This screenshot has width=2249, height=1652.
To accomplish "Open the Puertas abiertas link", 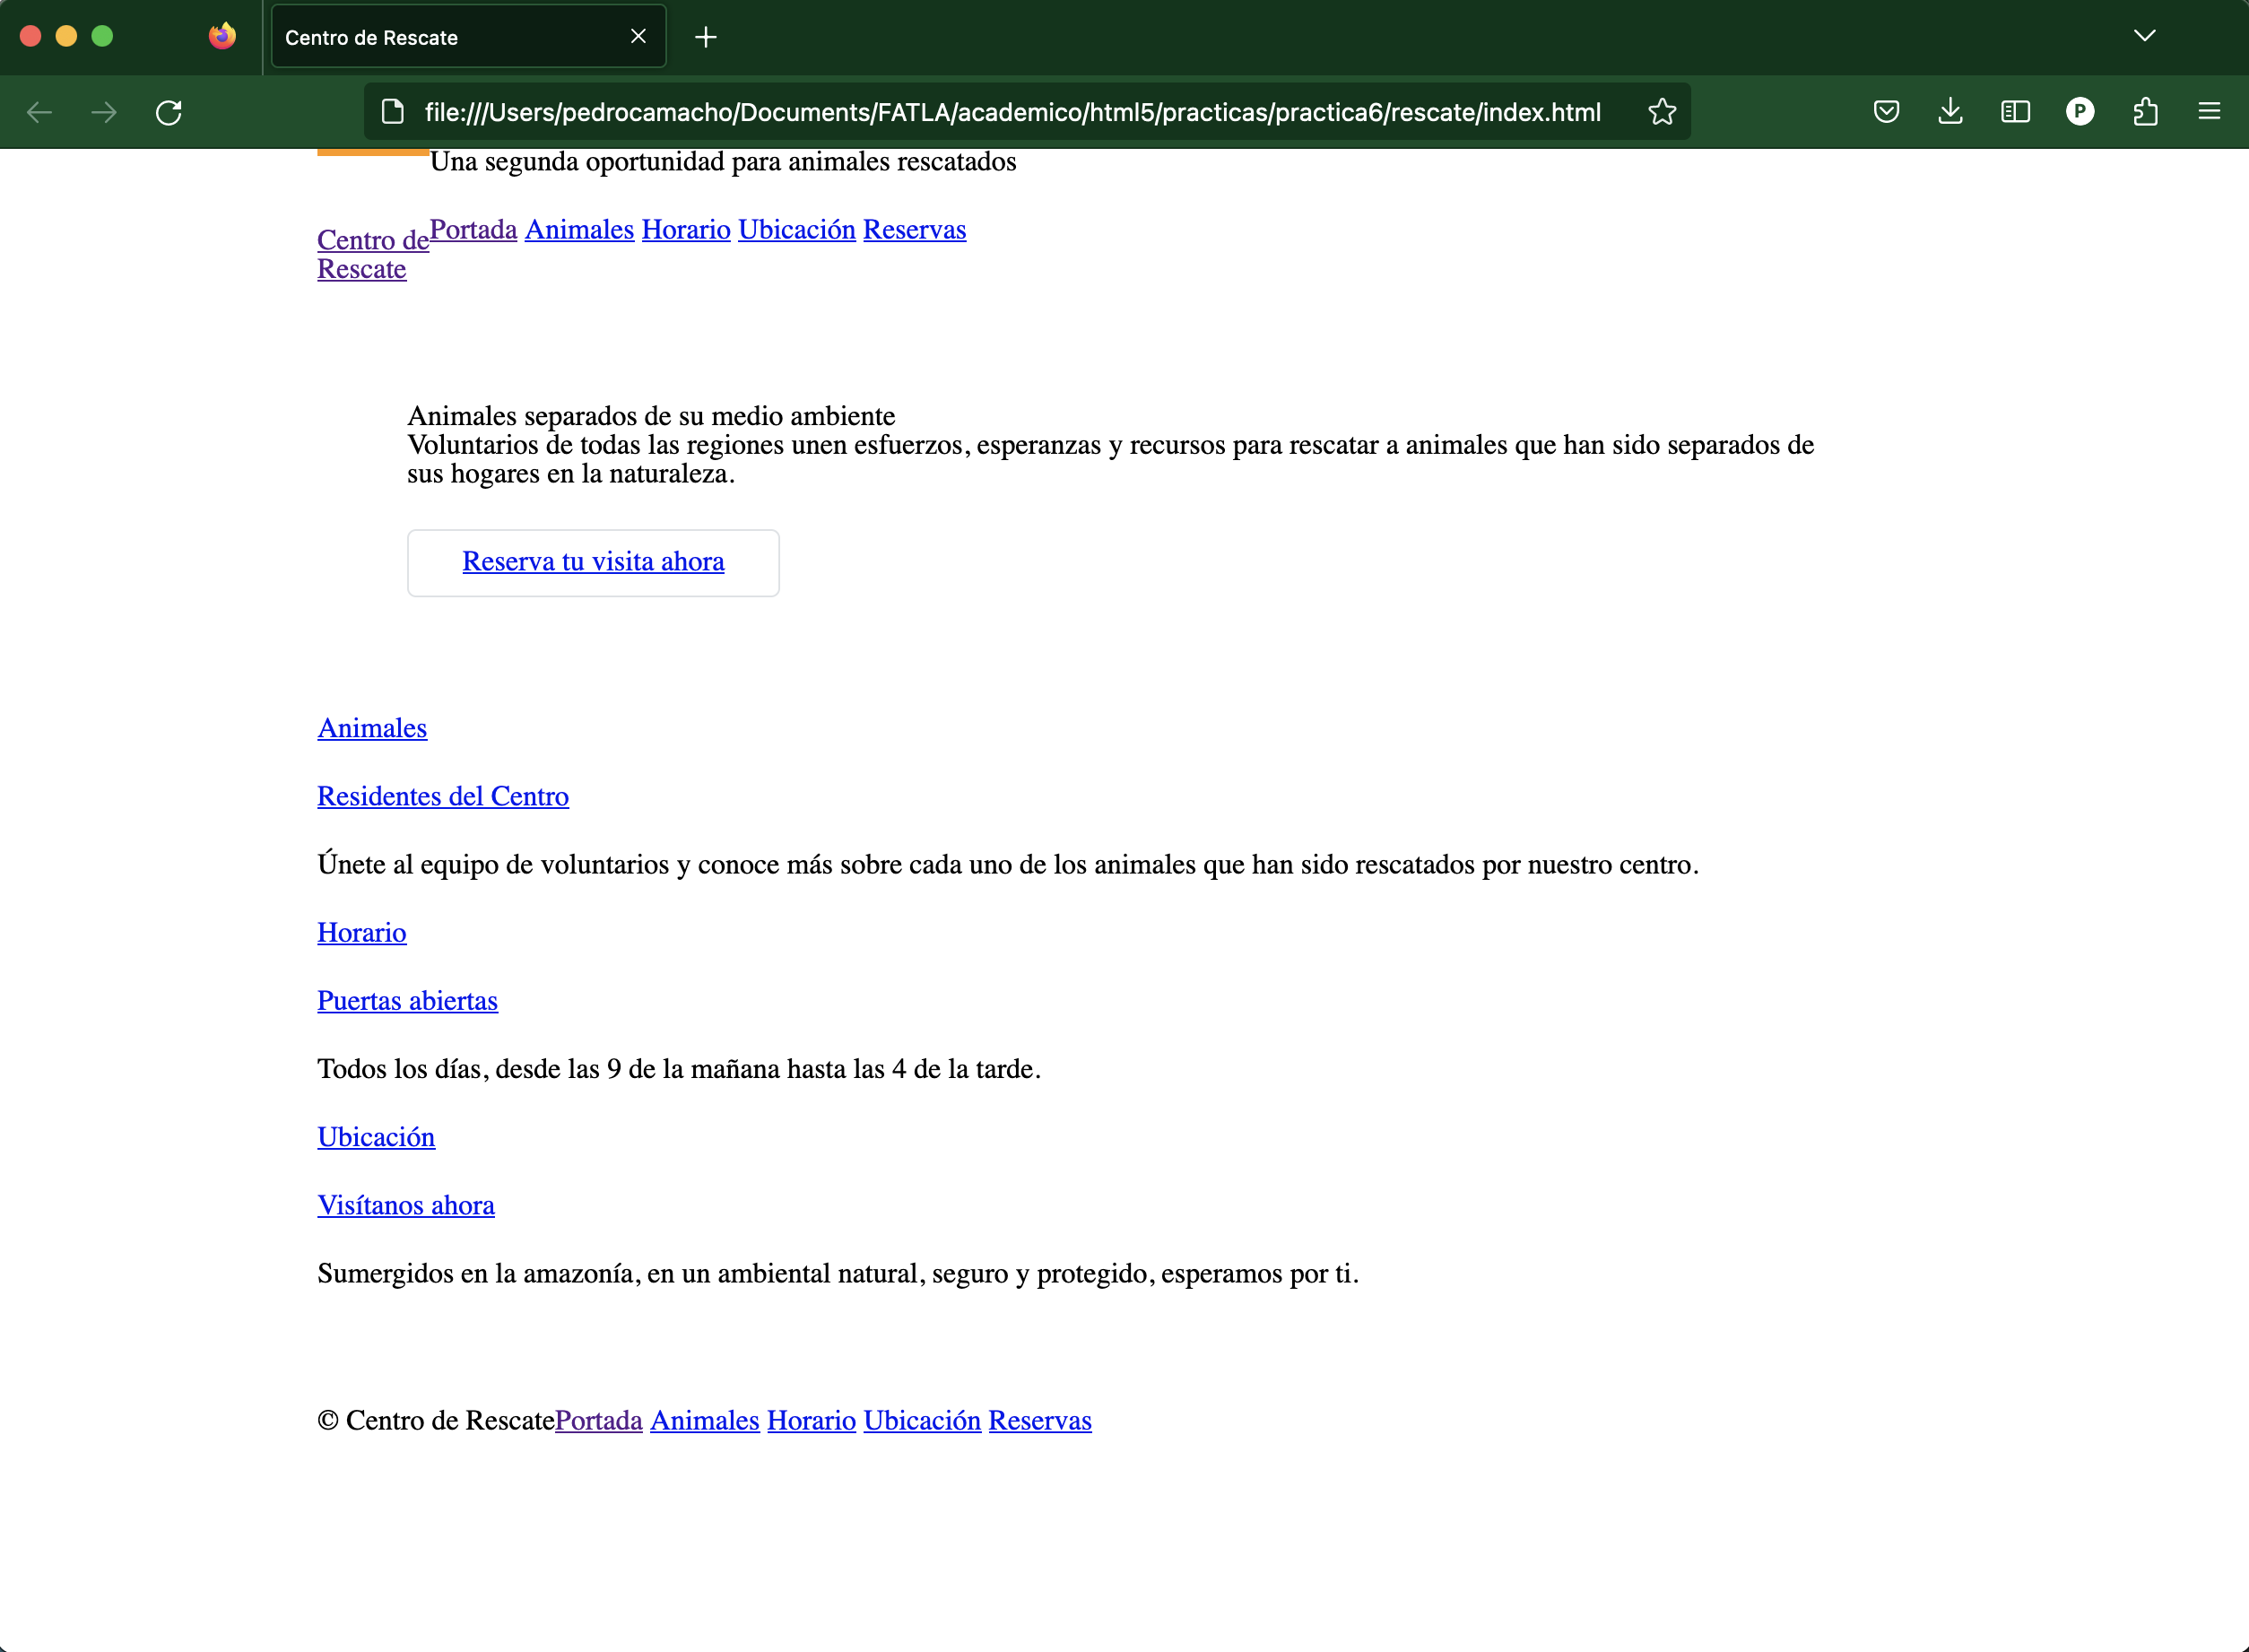I will pyautogui.click(x=407, y=1001).
